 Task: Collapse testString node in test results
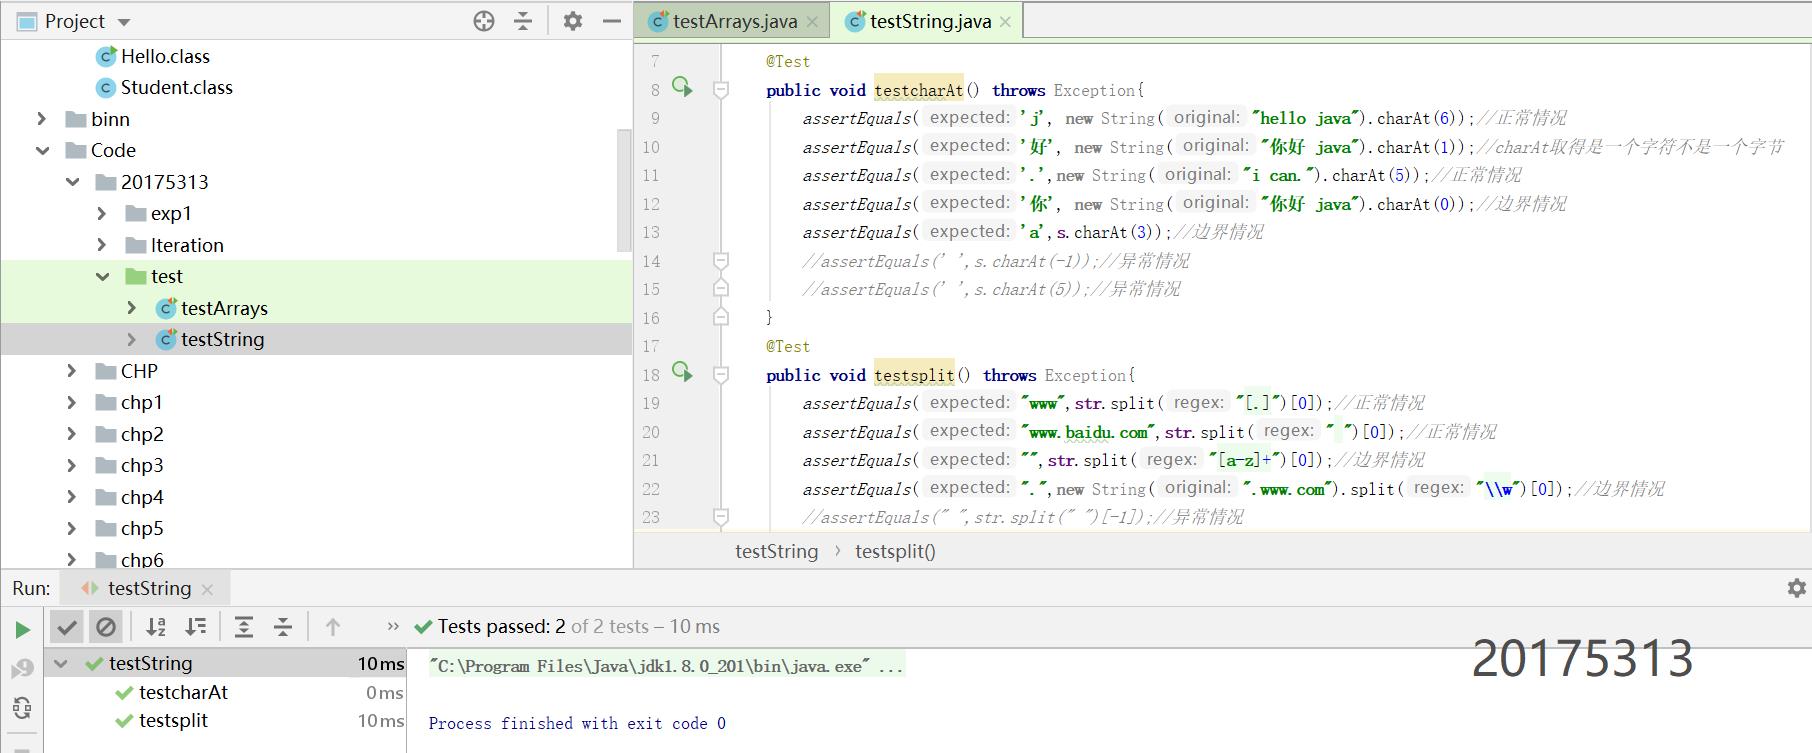tap(61, 663)
